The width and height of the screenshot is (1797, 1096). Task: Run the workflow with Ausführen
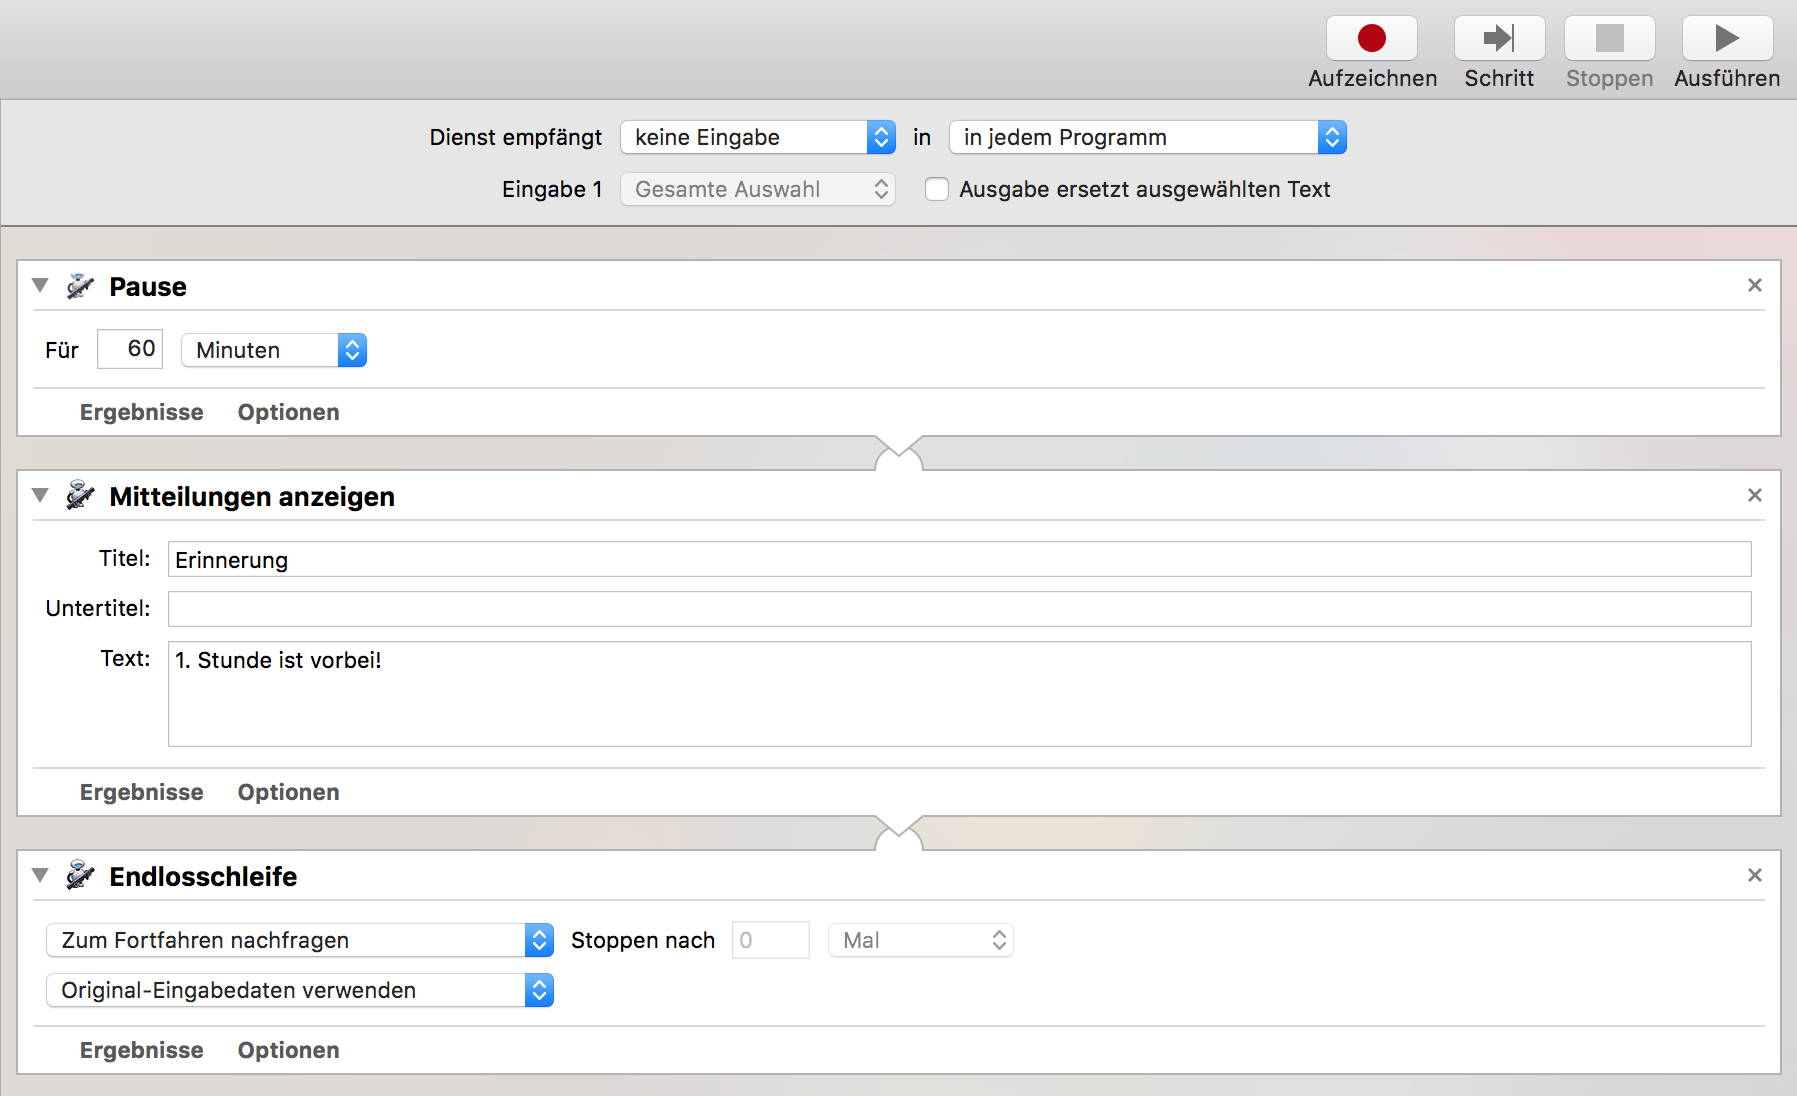1727,38
